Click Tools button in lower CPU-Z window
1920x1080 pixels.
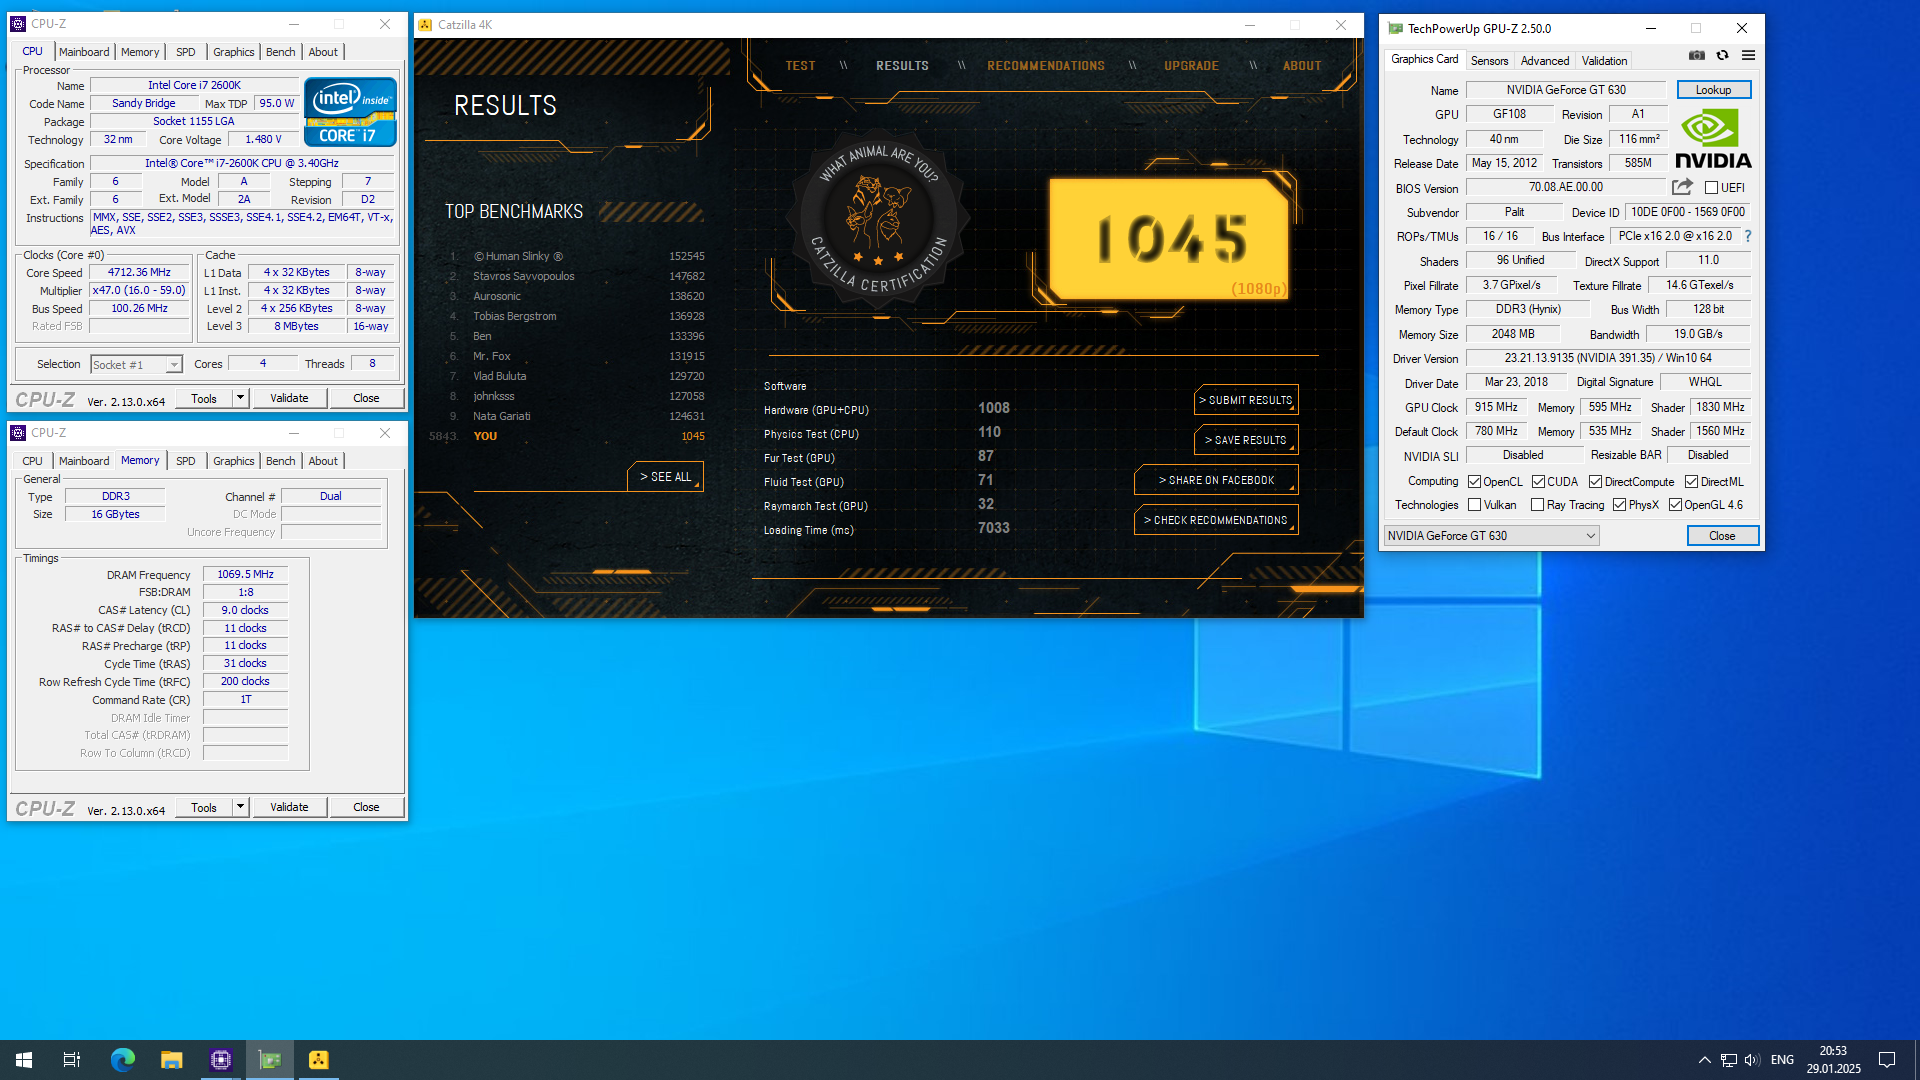(204, 807)
